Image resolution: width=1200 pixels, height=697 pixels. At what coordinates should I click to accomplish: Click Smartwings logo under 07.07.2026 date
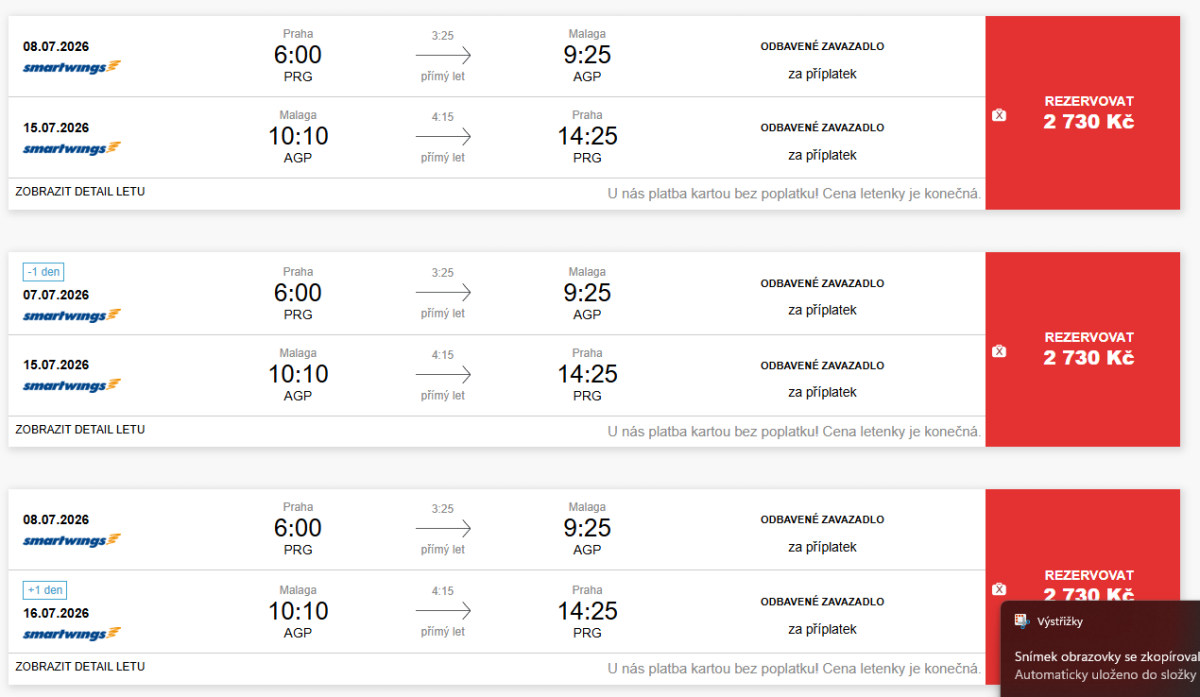pos(71,316)
